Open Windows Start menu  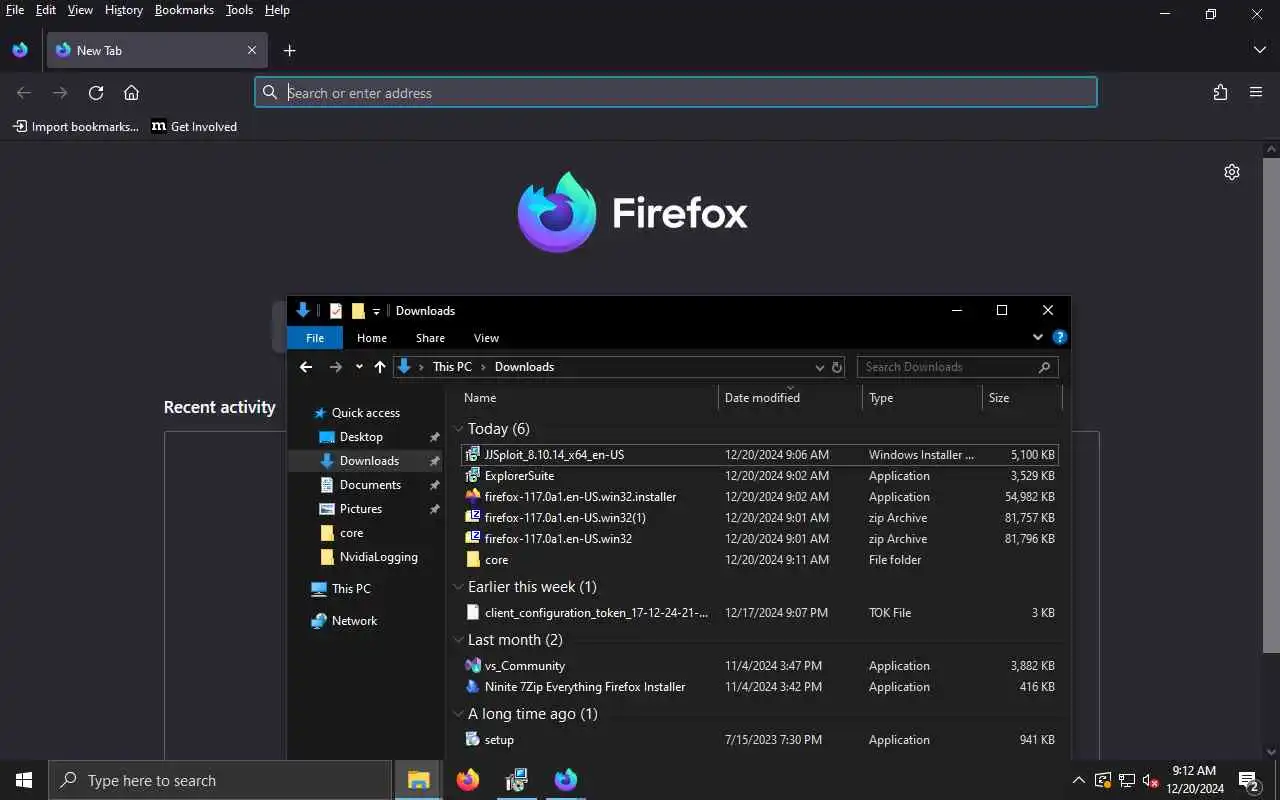[24, 780]
